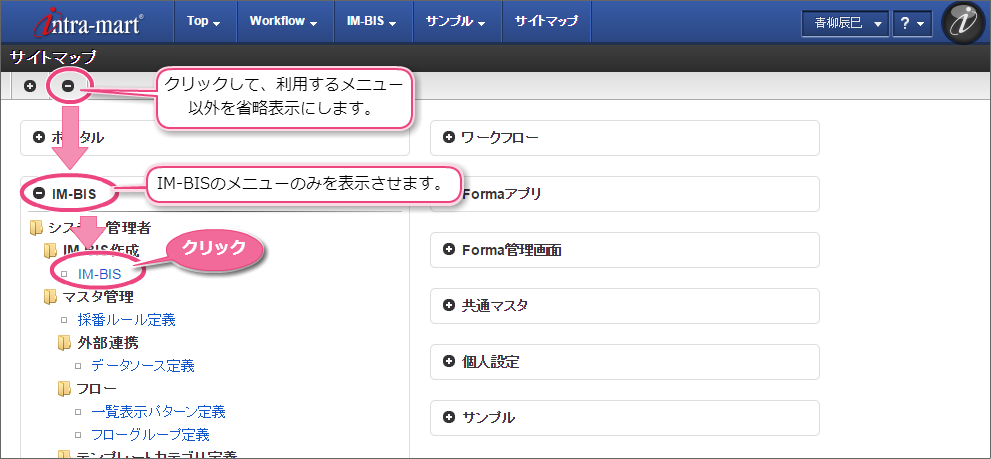Open the 採番ルール定義 link

click(126, 319)
